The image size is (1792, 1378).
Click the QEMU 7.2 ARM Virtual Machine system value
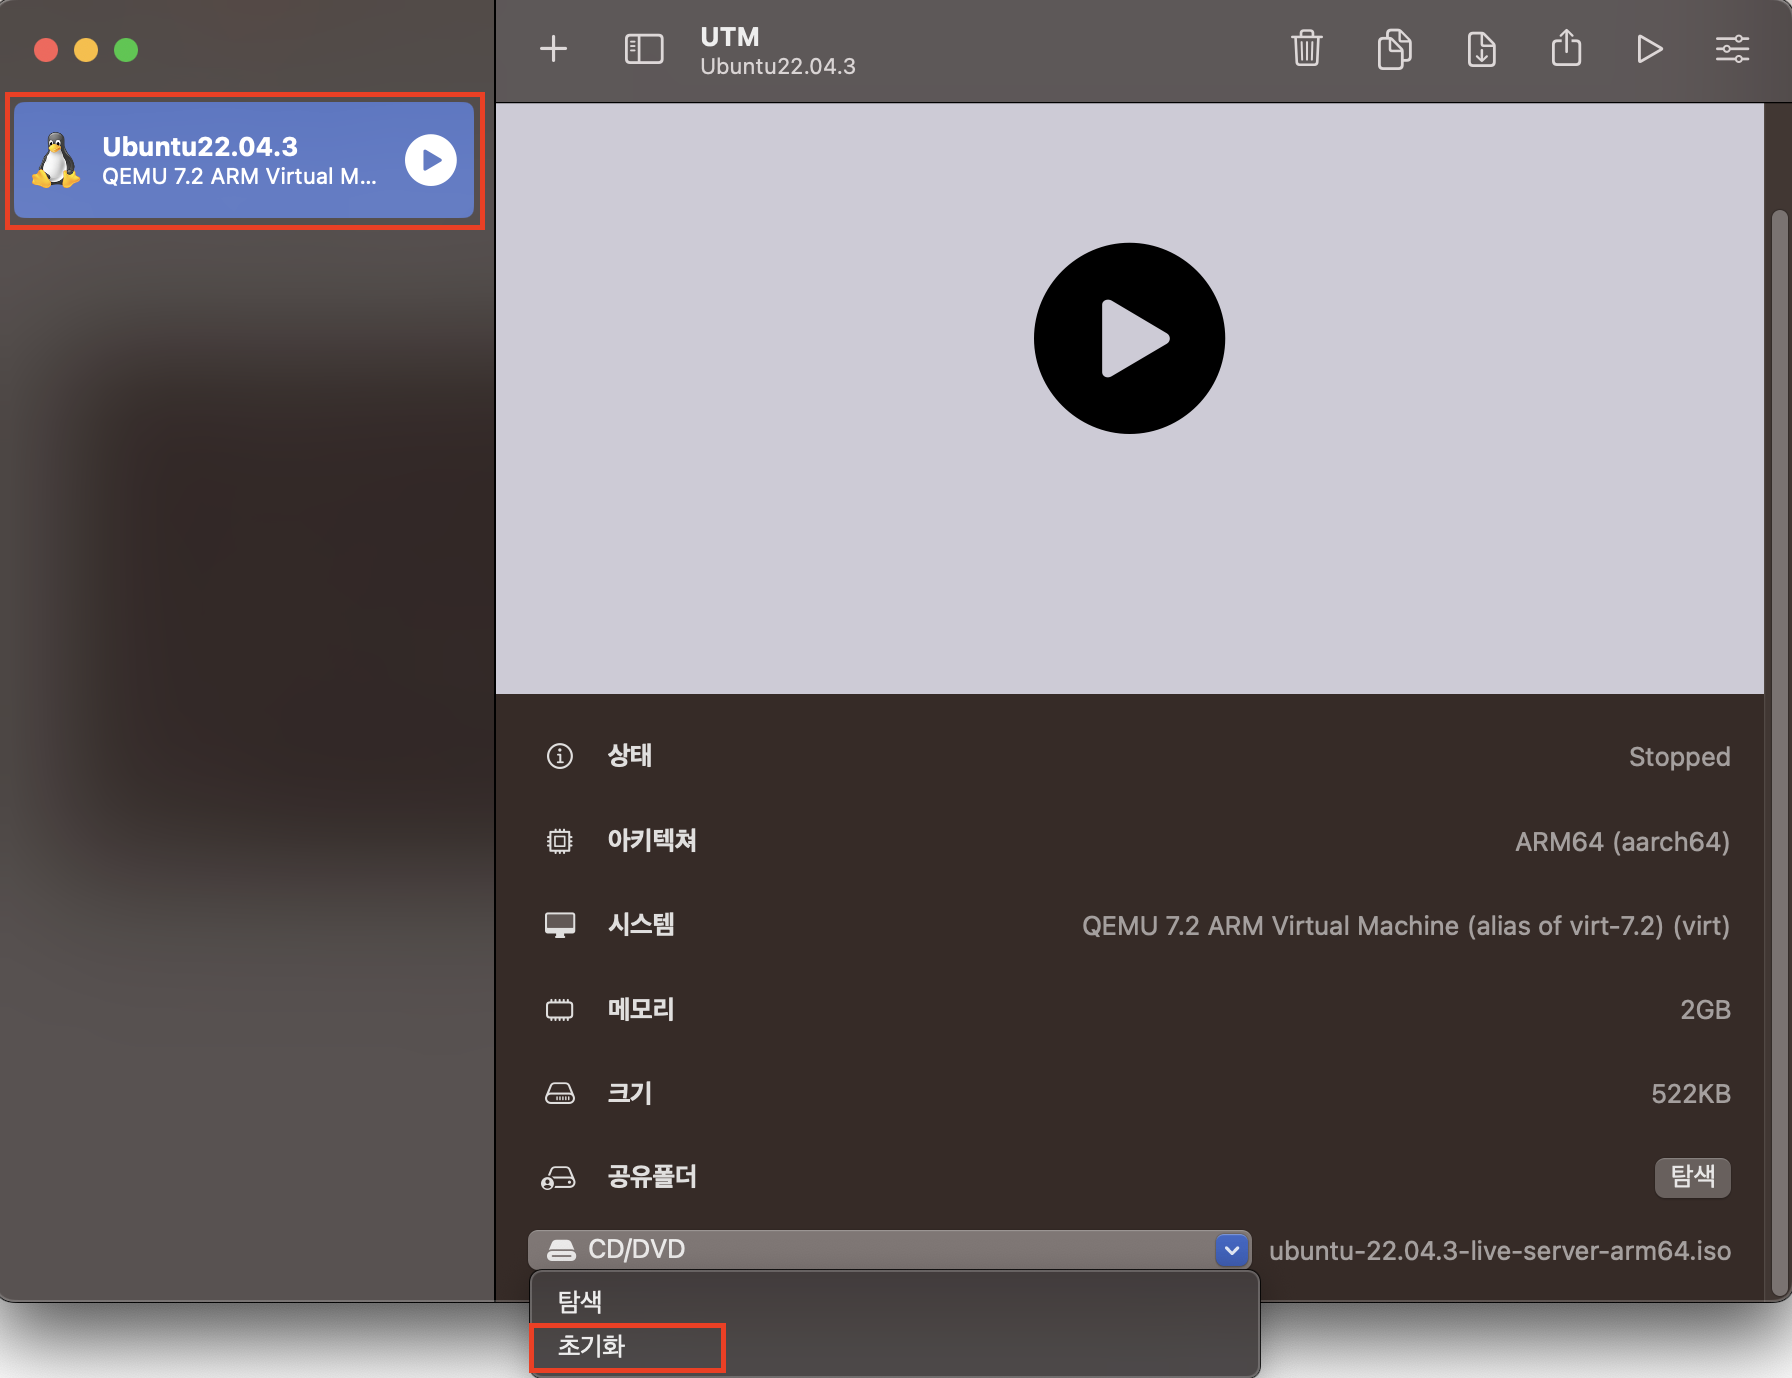1406,926
